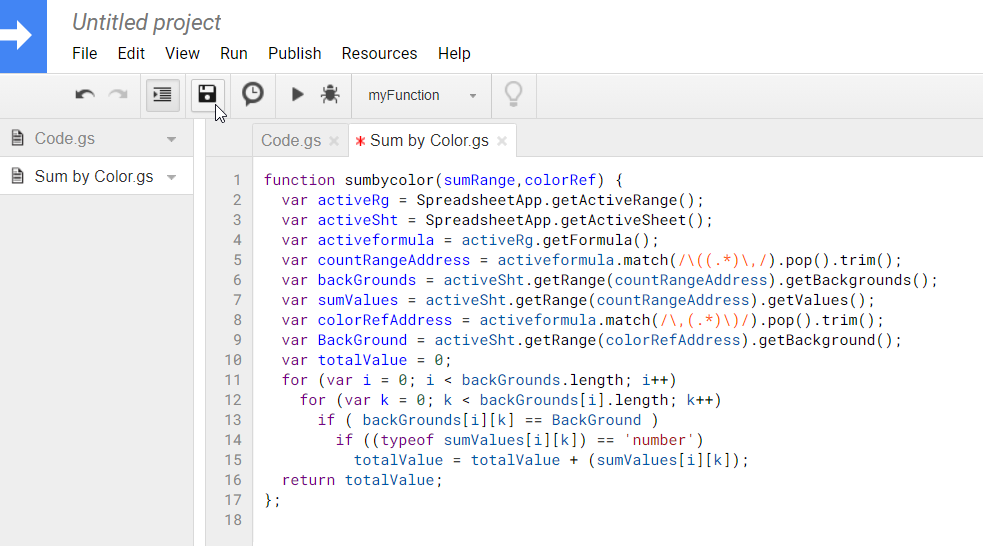Image resolution: width=983 pixels, height=546 pixels.
Task: Select Code.gs in the file sidebar
Action: (x=65, y=139)
